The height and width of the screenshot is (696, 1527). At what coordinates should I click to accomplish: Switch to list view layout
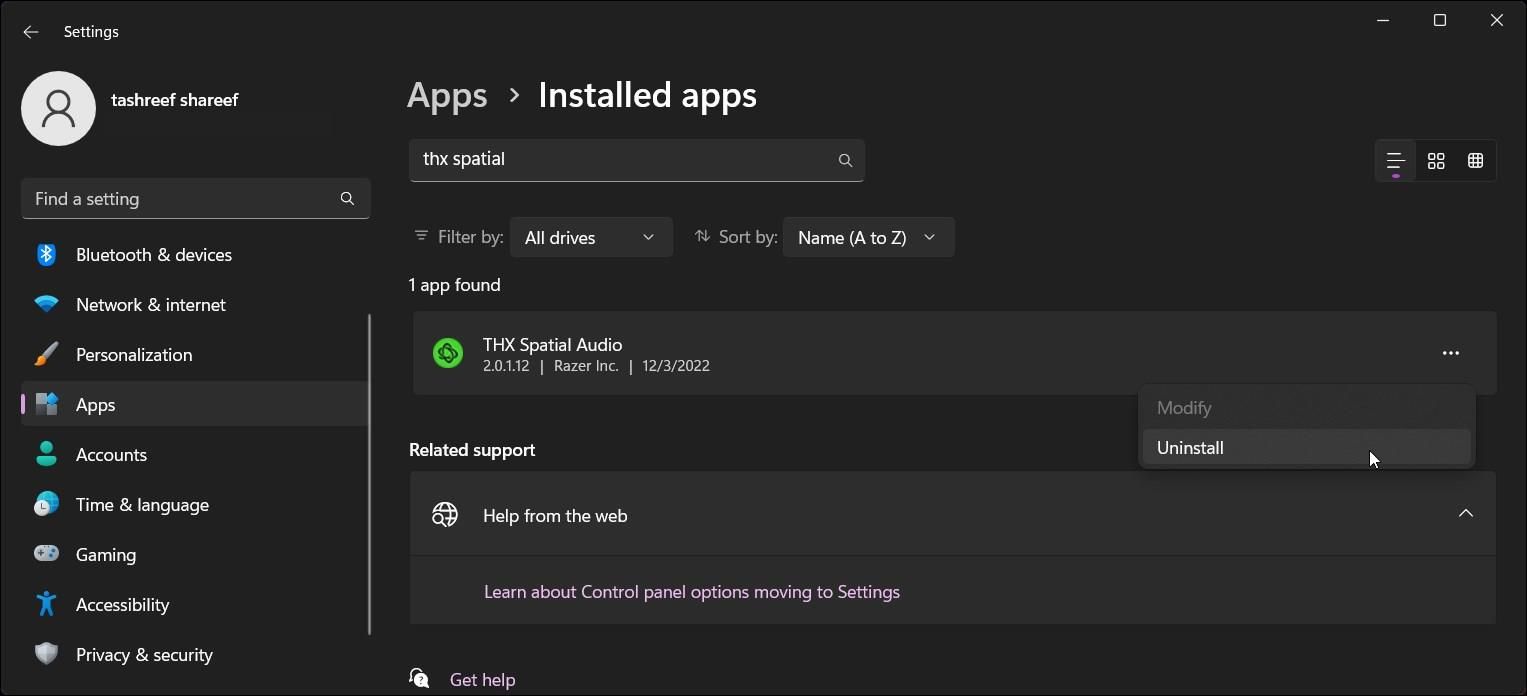(x=1396, y=161)
